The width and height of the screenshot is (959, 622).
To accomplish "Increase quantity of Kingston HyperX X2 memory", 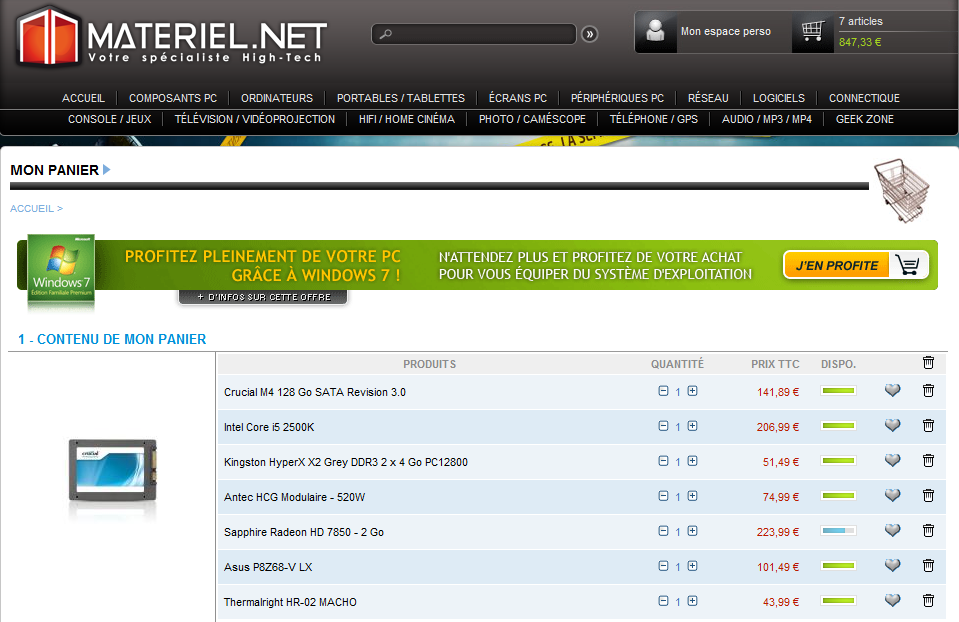I will click(x=692, y=461).
